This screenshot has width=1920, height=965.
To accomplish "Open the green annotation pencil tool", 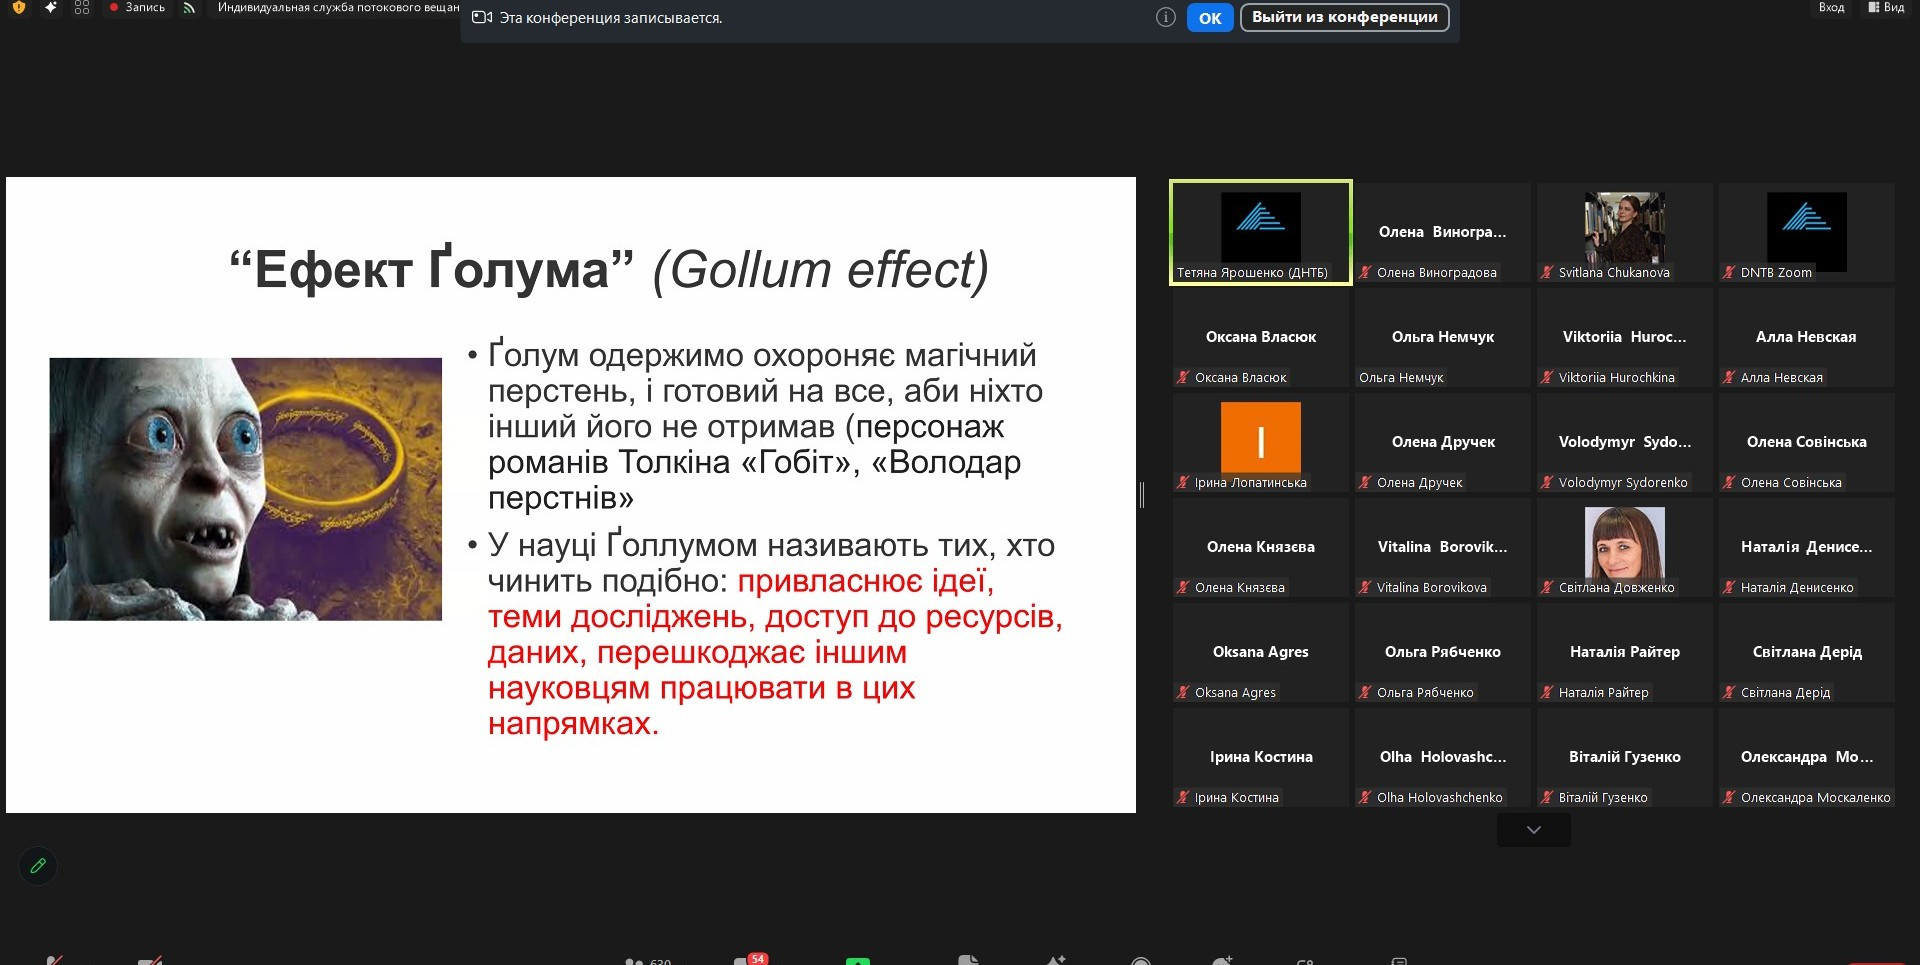I will (38, 866).
